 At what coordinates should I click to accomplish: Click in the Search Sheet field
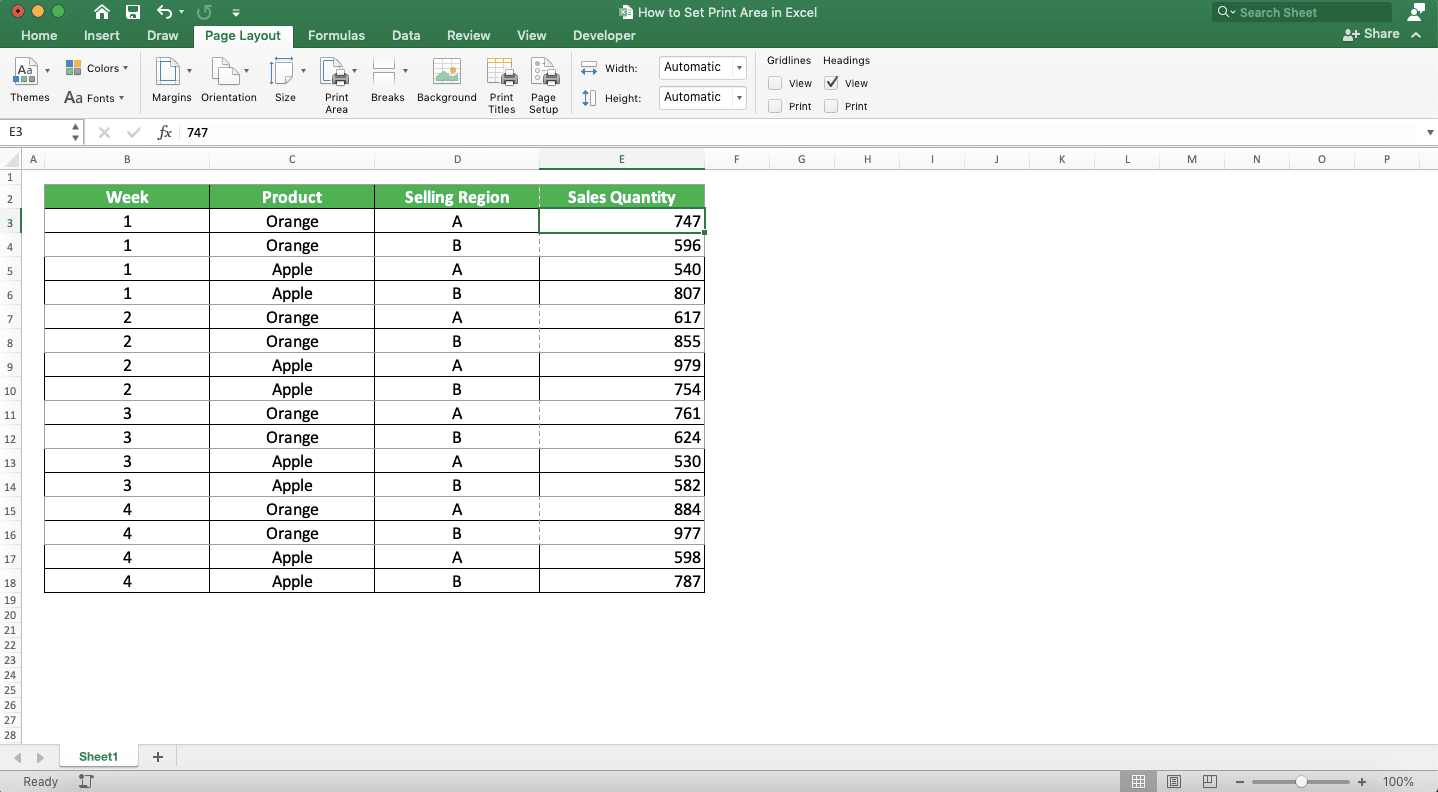pyautogui.click(x=1302, y=12)
